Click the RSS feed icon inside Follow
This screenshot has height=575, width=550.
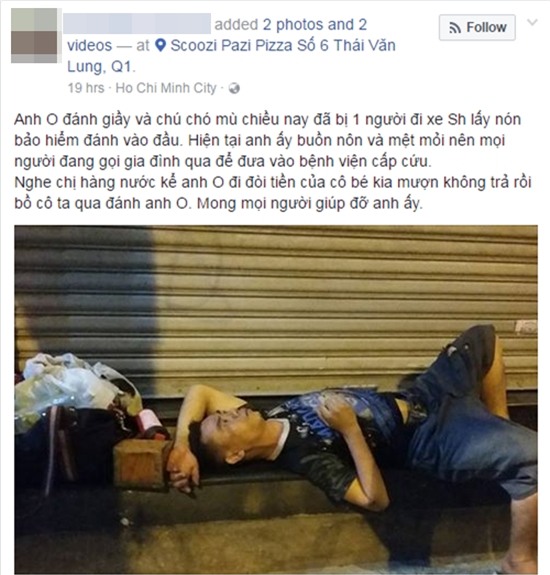455,28
